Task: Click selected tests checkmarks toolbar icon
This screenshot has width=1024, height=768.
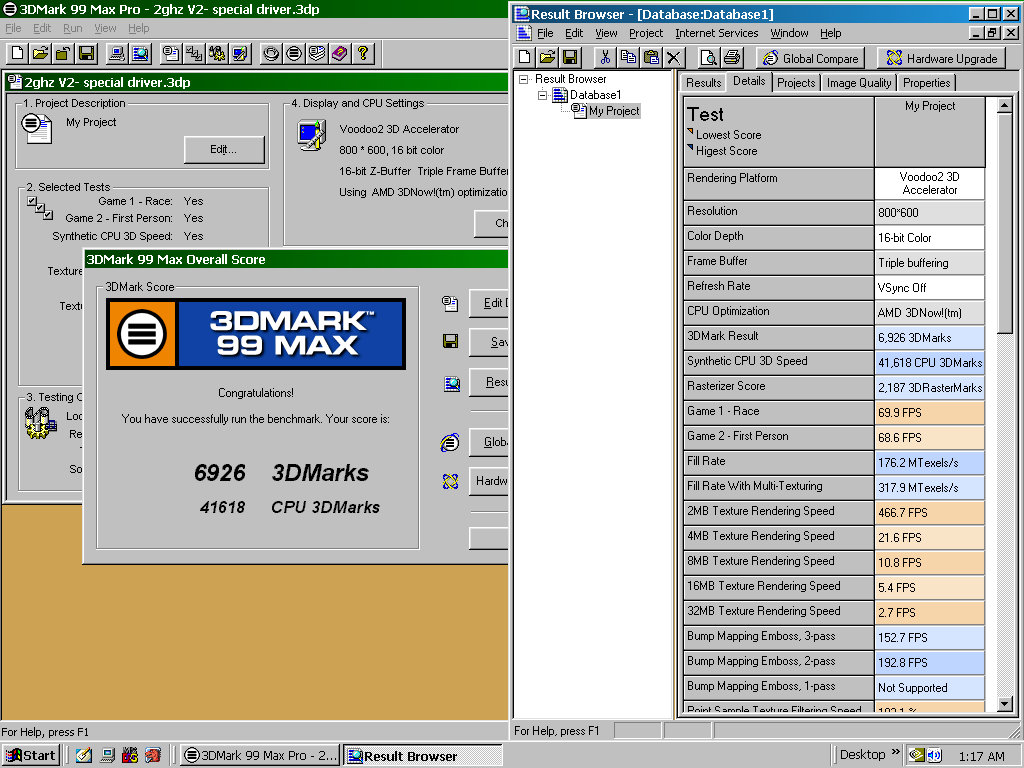Action: (x=194, y=53)
